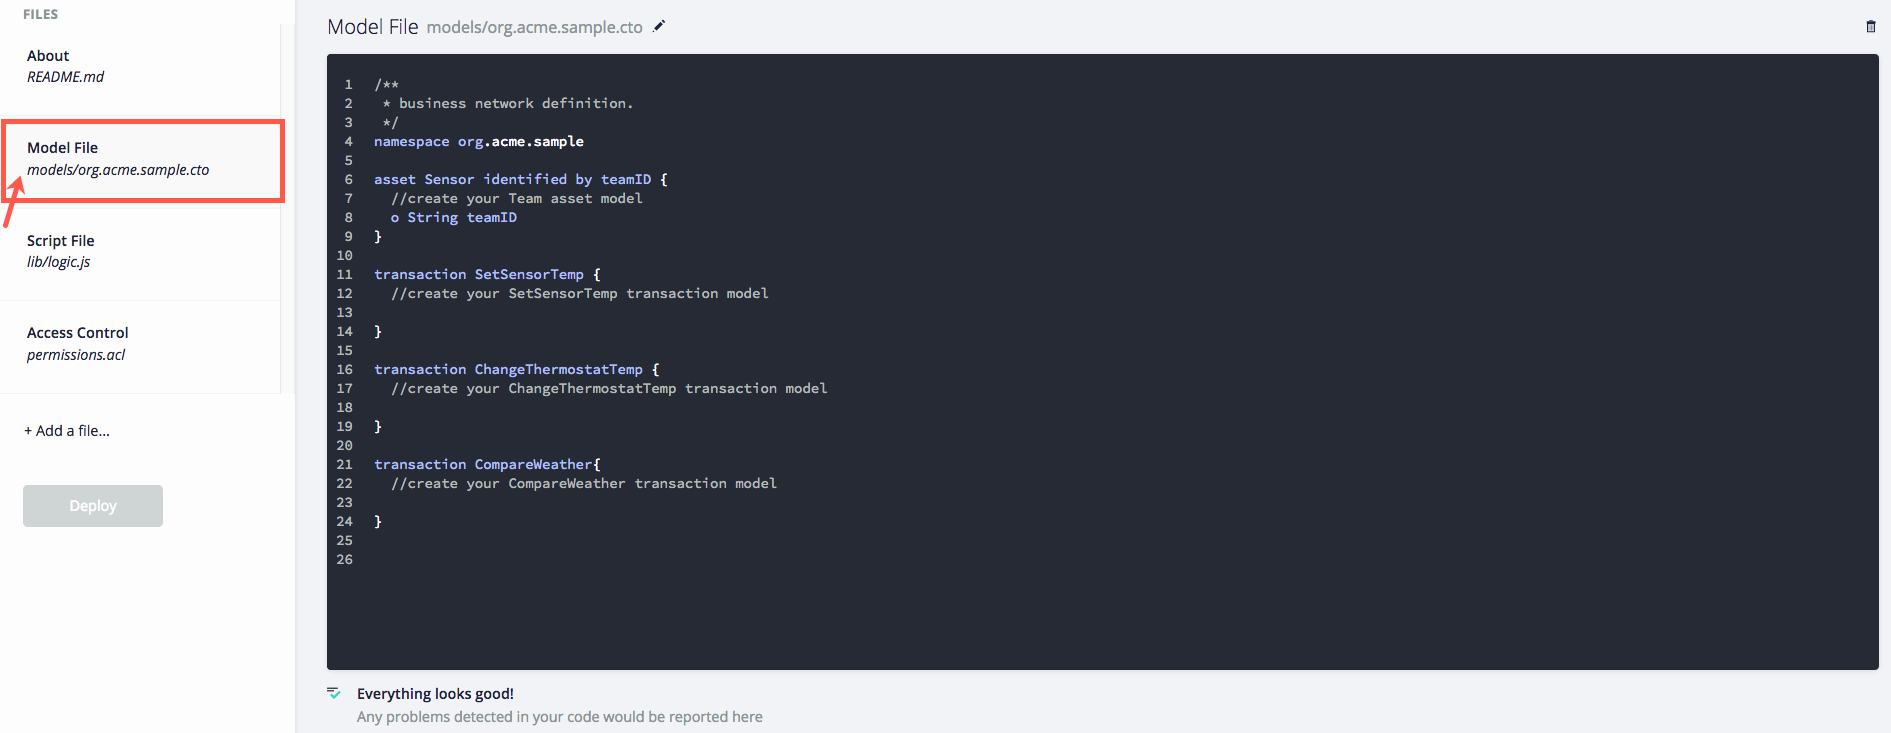Click the SetSensorTemp transaction model comment
The height and width of the screenshot is (733, 1891).
pos(580,294)
